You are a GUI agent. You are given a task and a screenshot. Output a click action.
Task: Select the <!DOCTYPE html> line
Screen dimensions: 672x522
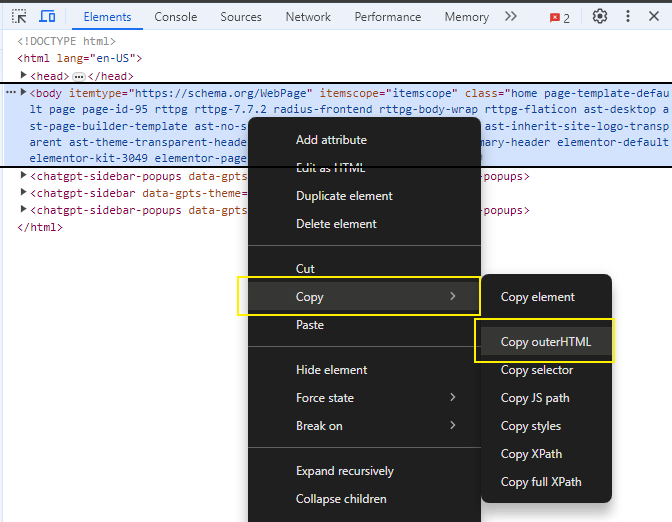tap(66, 41)
